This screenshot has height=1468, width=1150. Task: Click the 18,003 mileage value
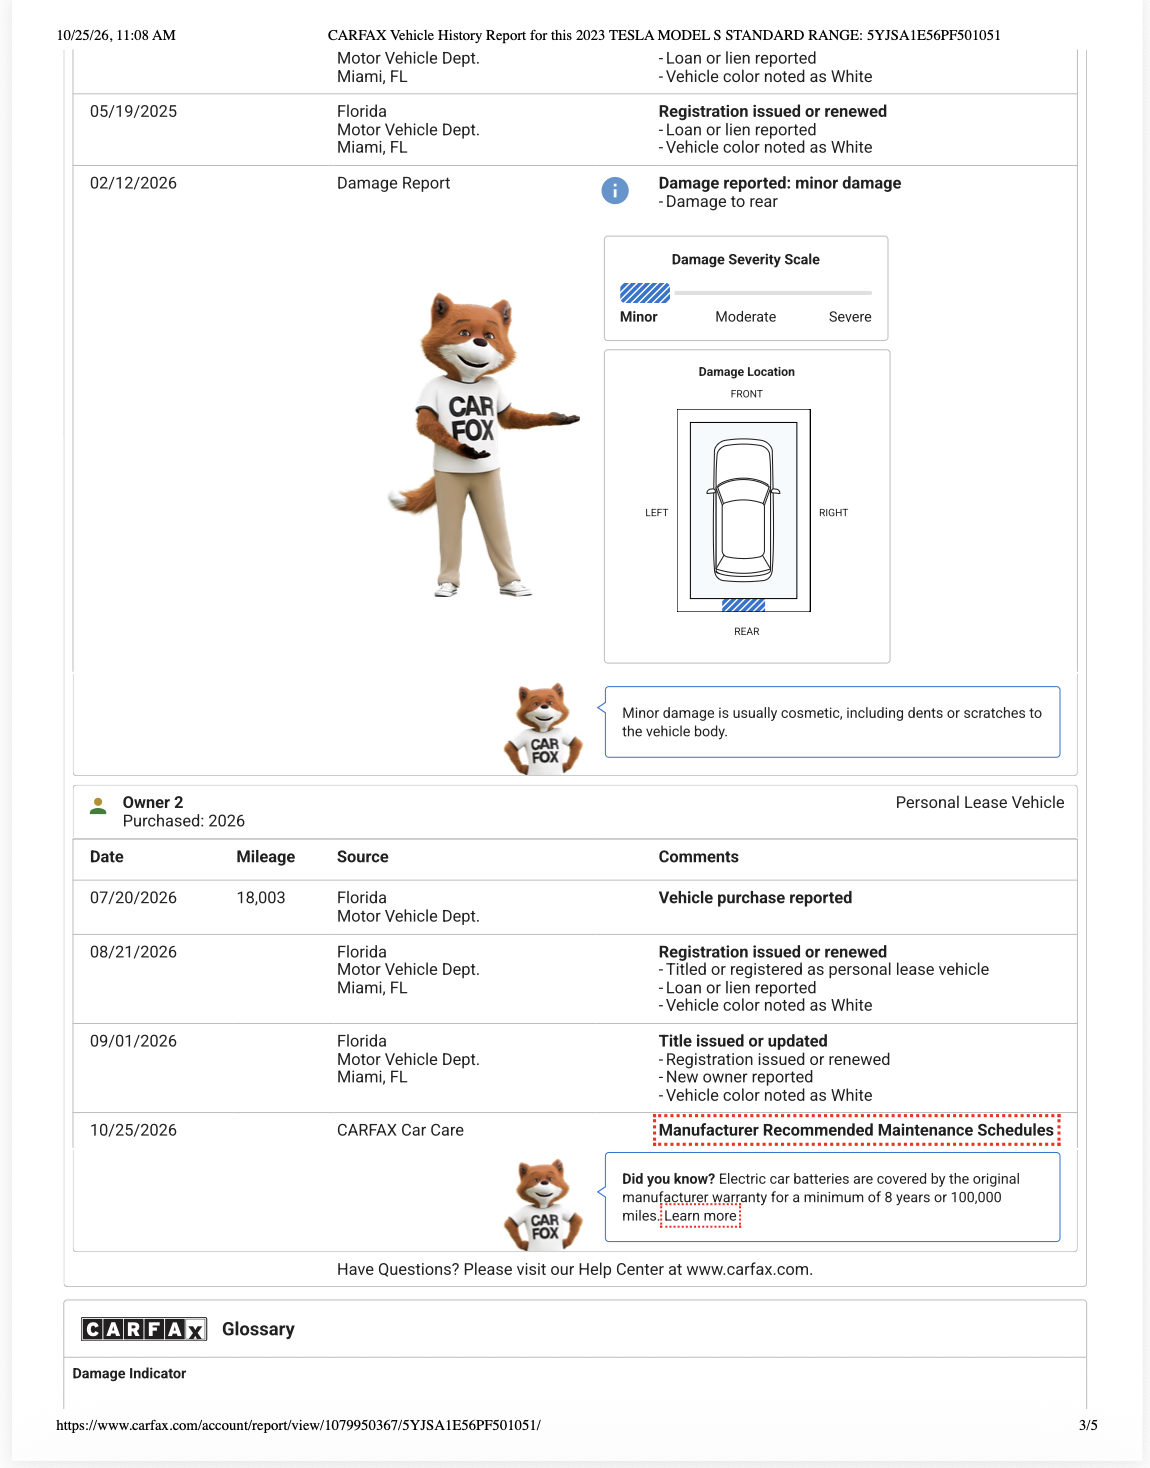261,898
